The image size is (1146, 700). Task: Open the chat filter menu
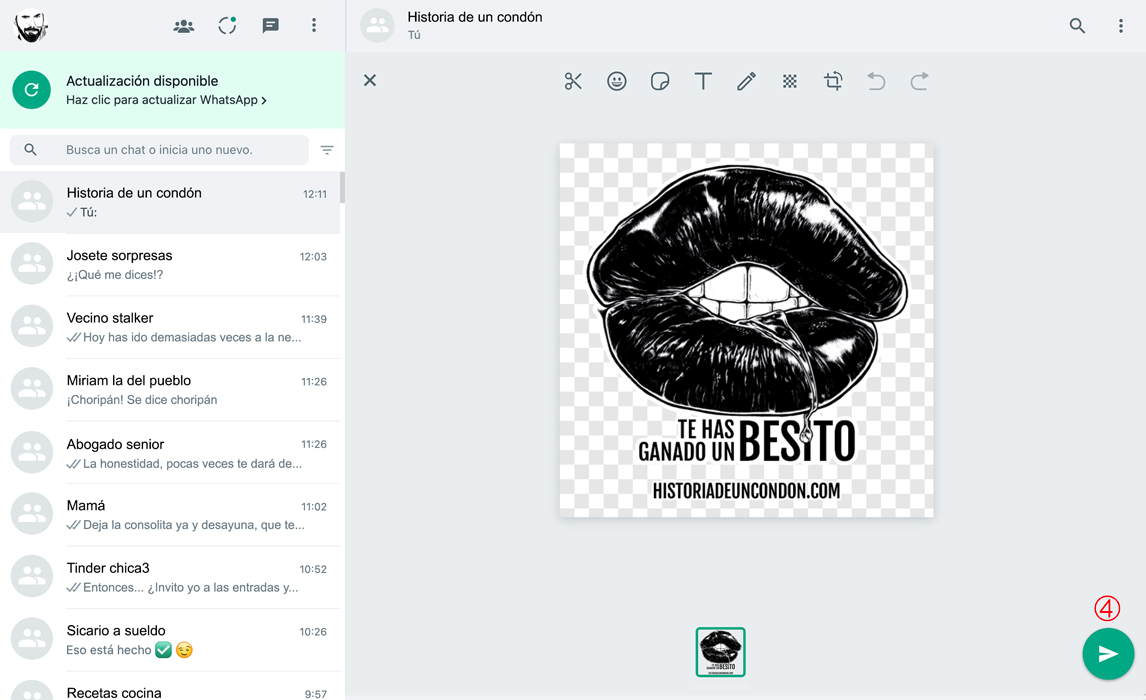pos(327,150)
